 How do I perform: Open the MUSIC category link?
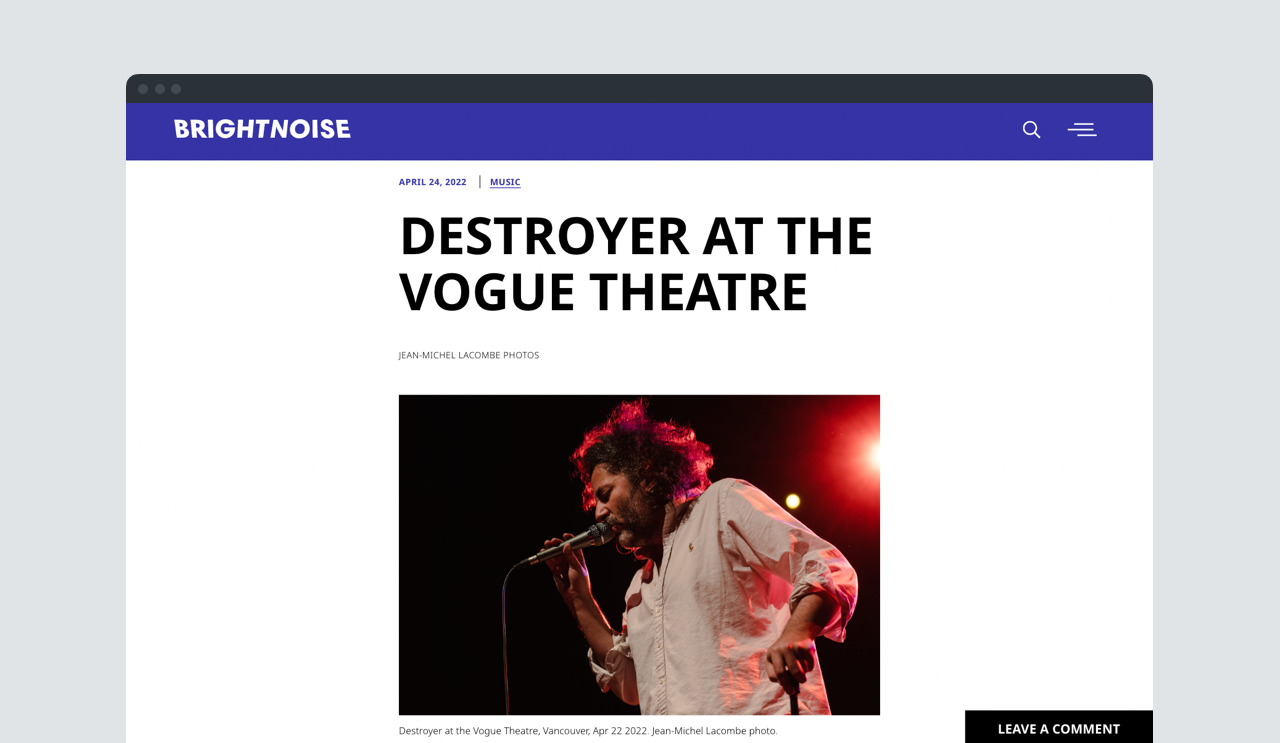coord(505,182)
